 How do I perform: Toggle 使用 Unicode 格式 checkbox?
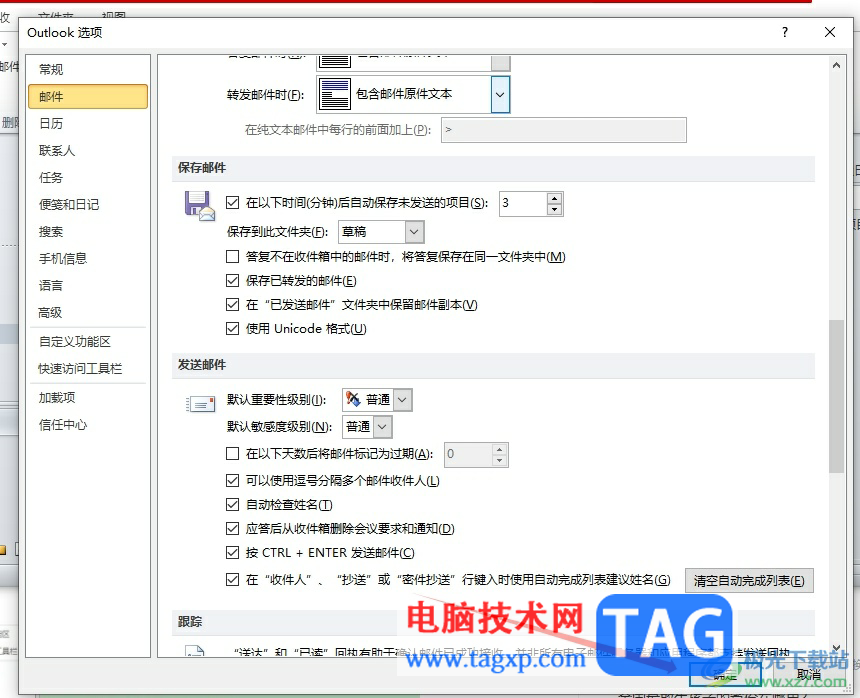point(233,328)
